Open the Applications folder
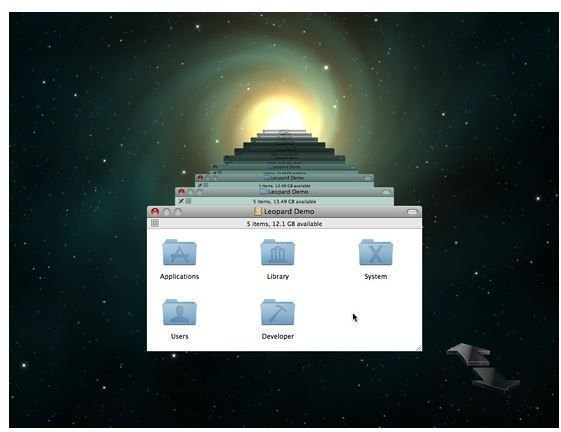The width and height of the screenshot is (561, 432). tap(179, 252)
